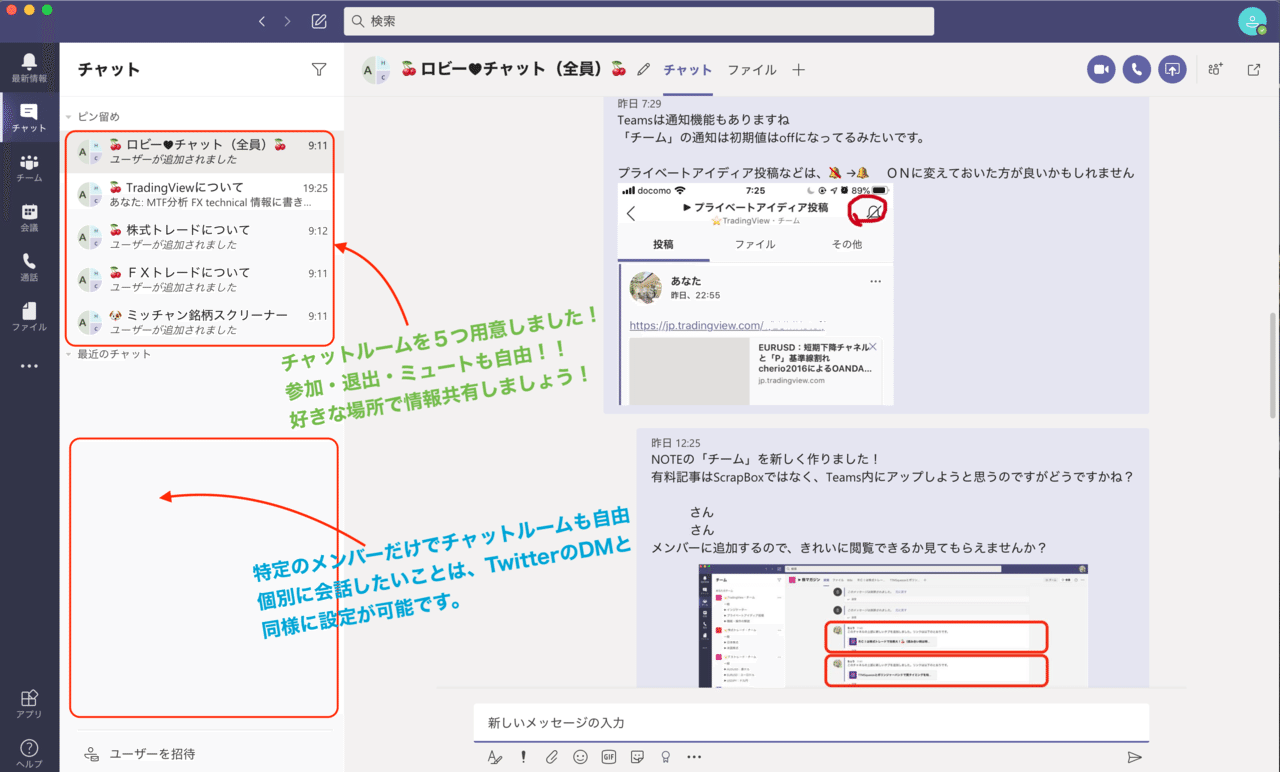Open the Help icon
The image size is (1280, 772).
coord(29,753)
